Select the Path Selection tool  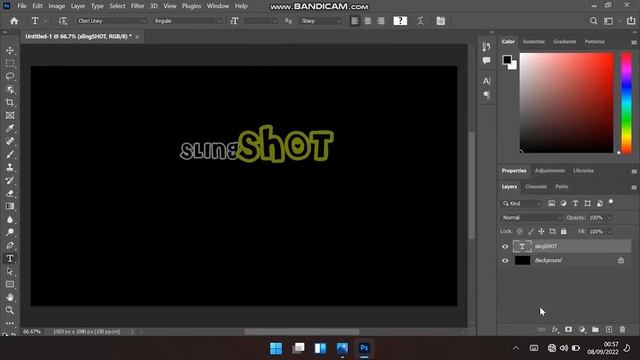coord(10,271)
